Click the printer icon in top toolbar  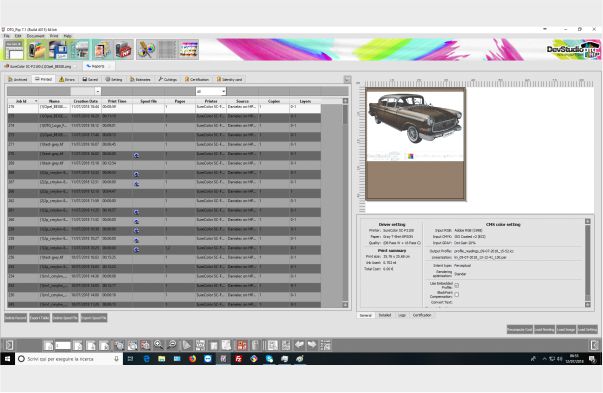pos(80,50)
